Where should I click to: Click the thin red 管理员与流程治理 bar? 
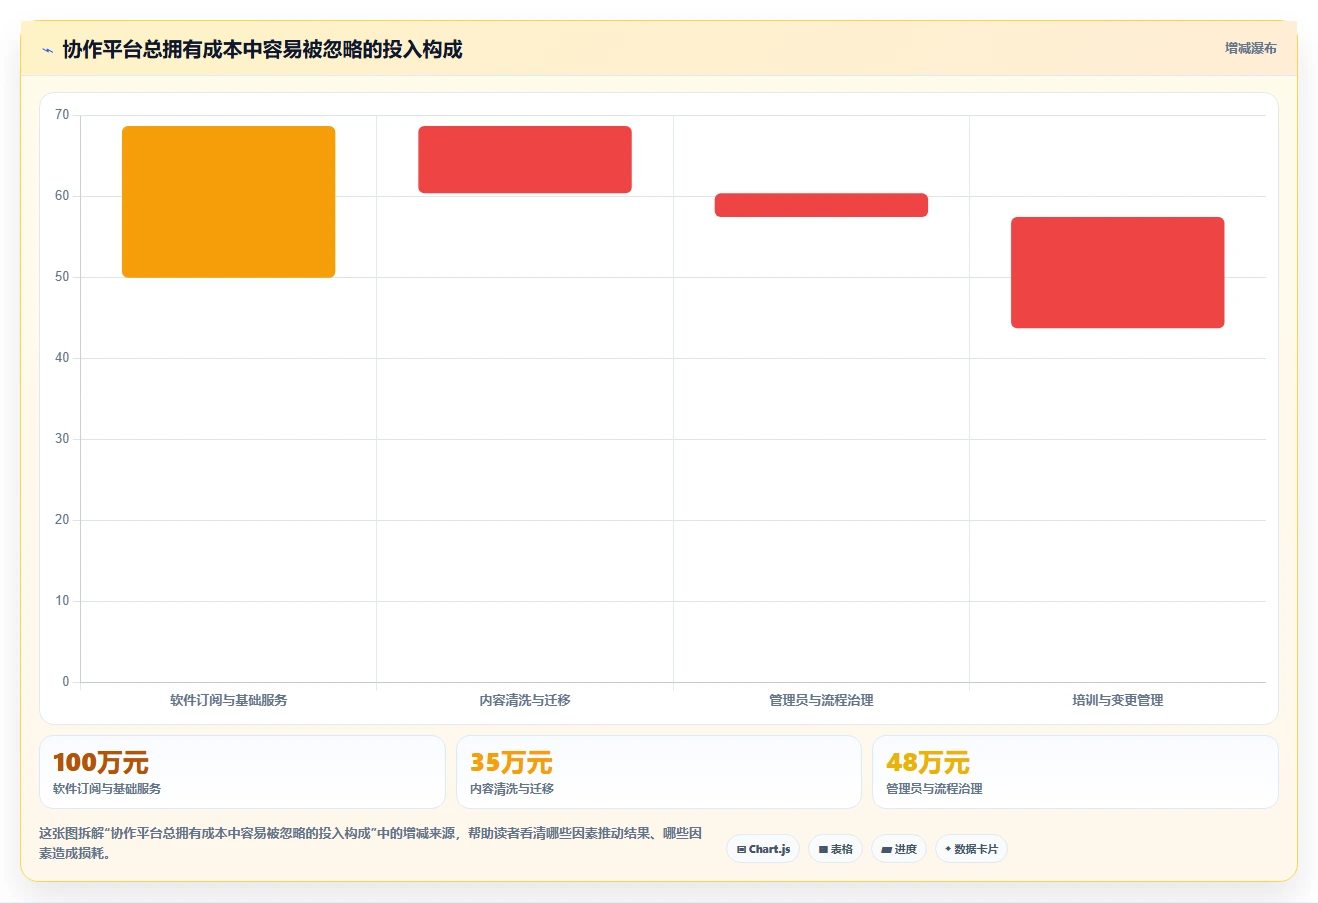point(821,205)
